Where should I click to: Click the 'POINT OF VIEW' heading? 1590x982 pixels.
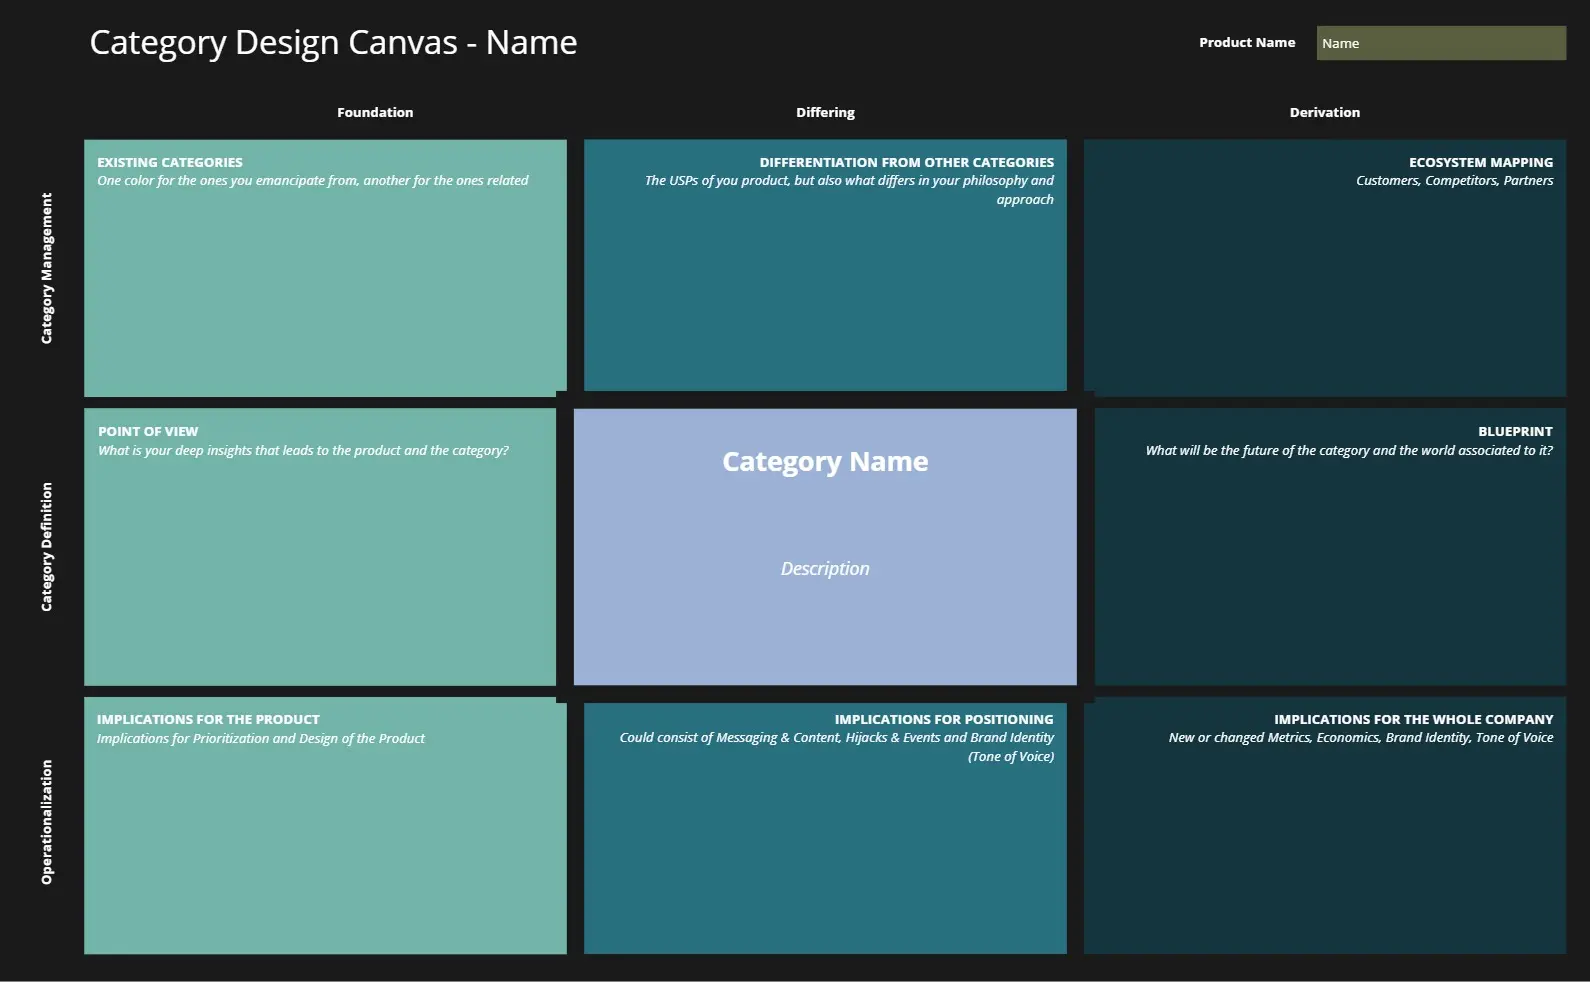point(148,432)
